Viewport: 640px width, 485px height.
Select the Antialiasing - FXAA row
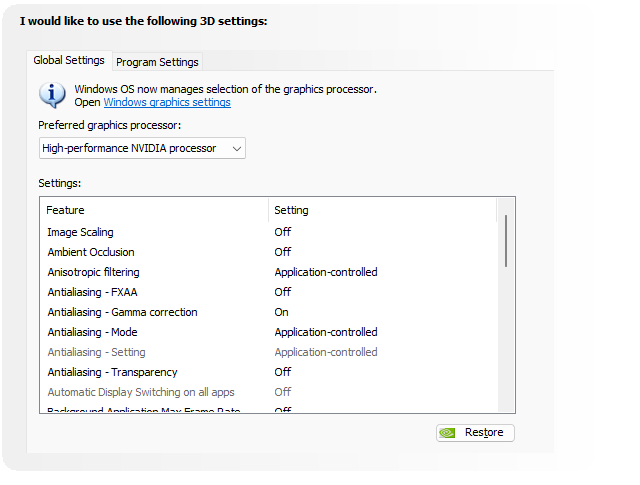click(x=93, y=292)
